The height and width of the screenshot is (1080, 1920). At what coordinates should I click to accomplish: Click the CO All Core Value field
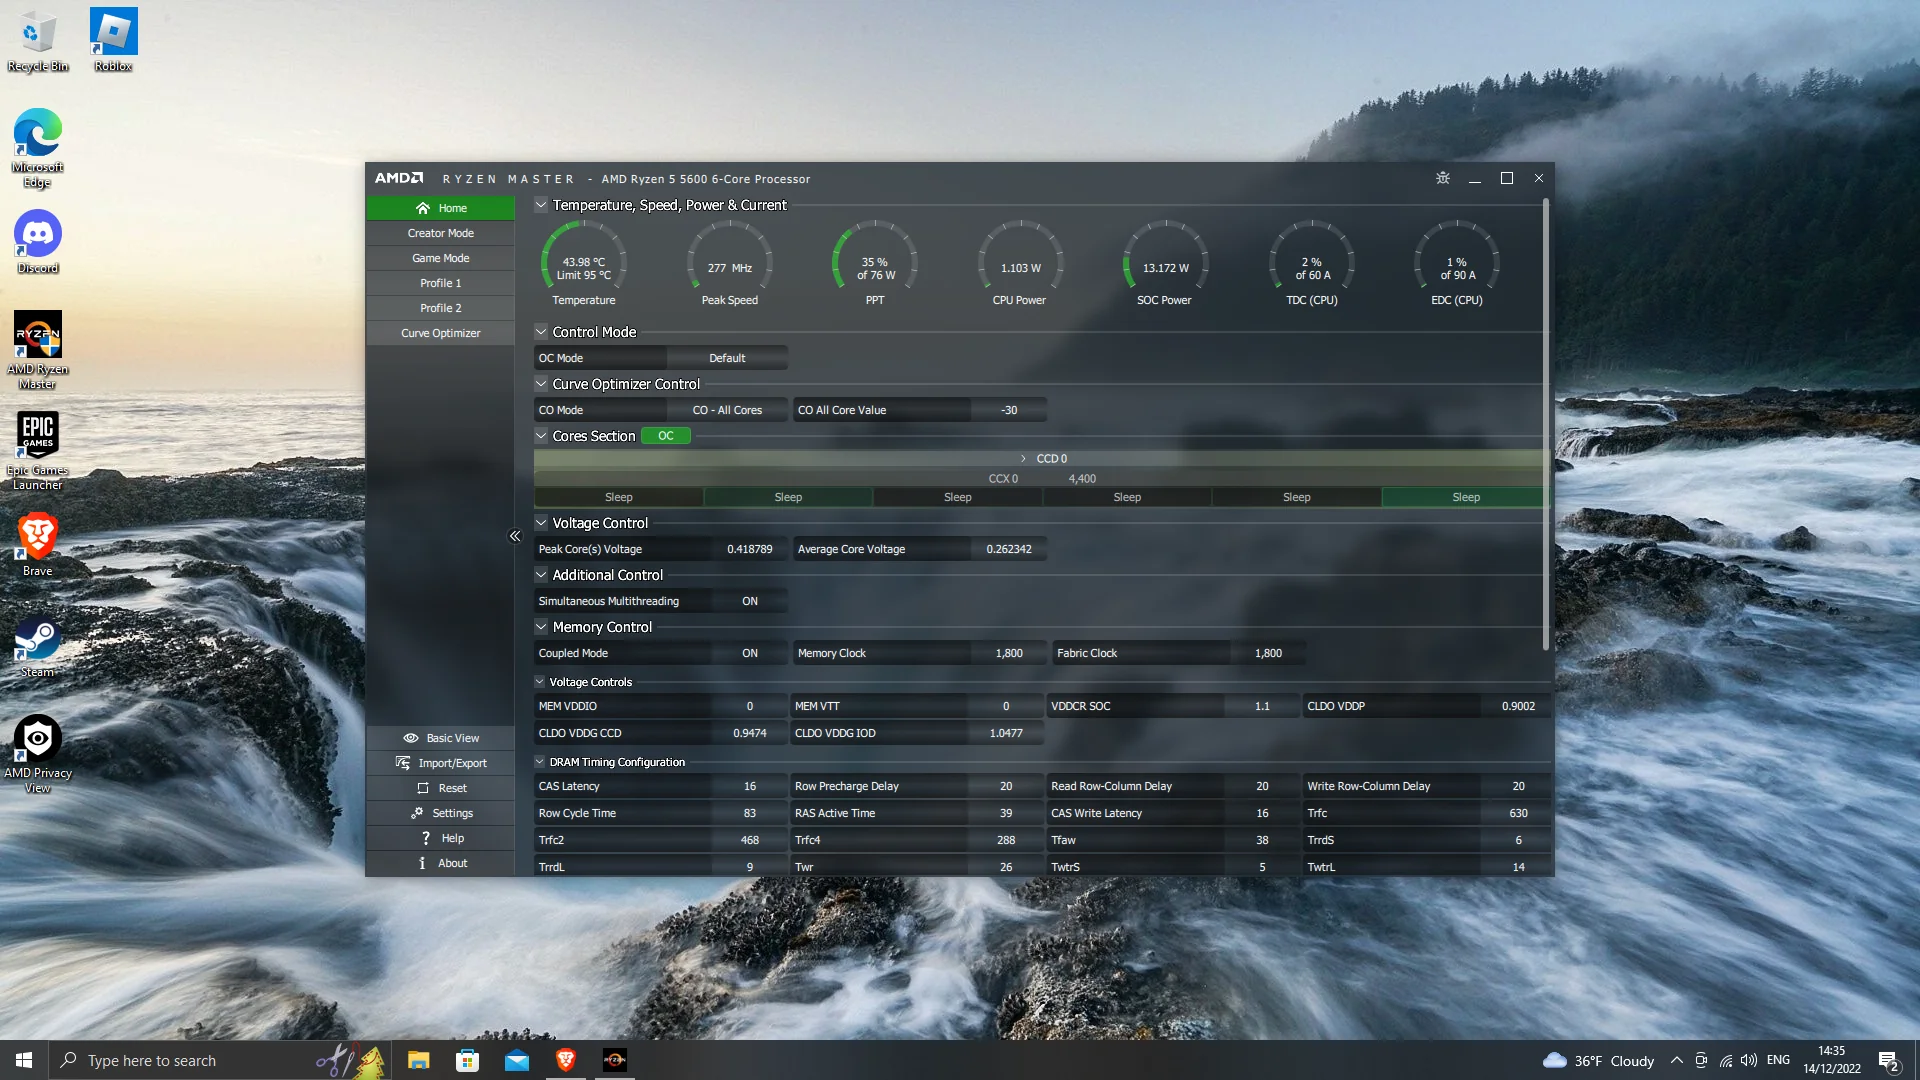(1008, 410)
